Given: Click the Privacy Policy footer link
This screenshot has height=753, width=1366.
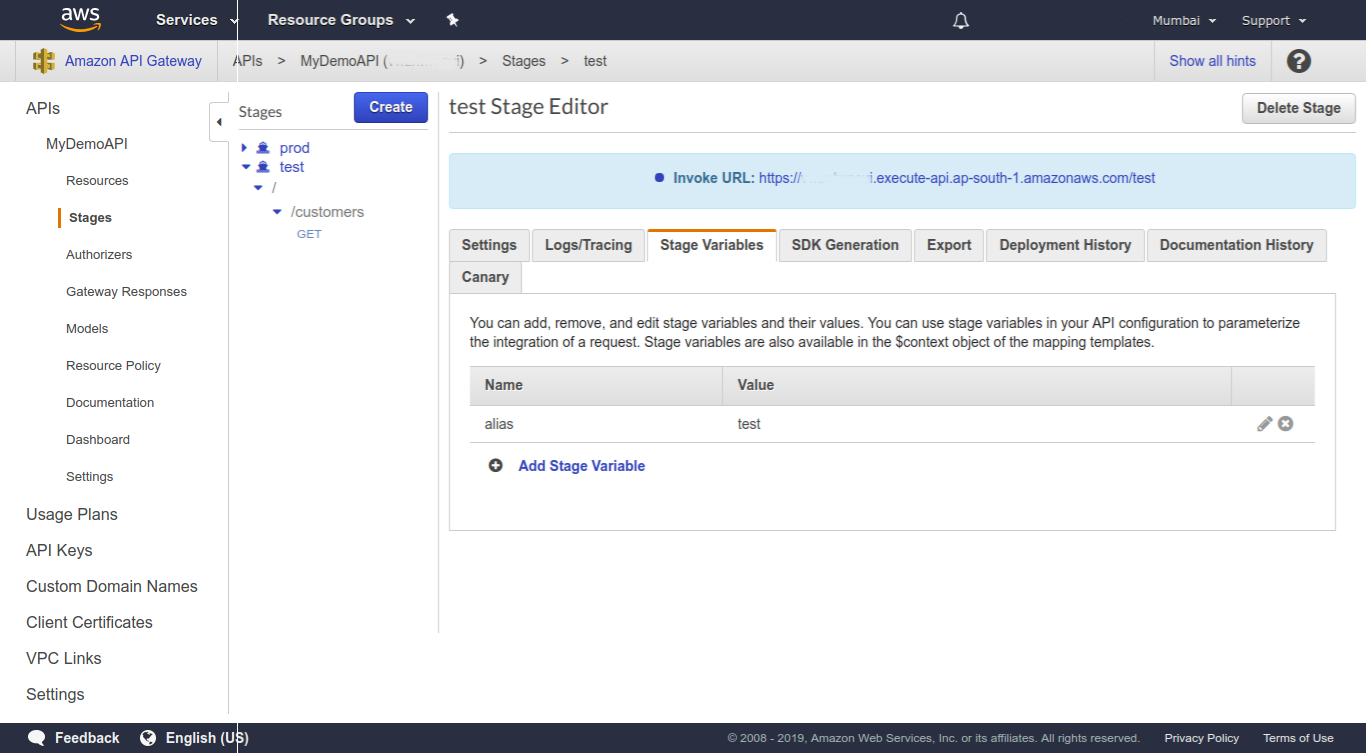Looking at the screenshot, I should (1201, 738).
